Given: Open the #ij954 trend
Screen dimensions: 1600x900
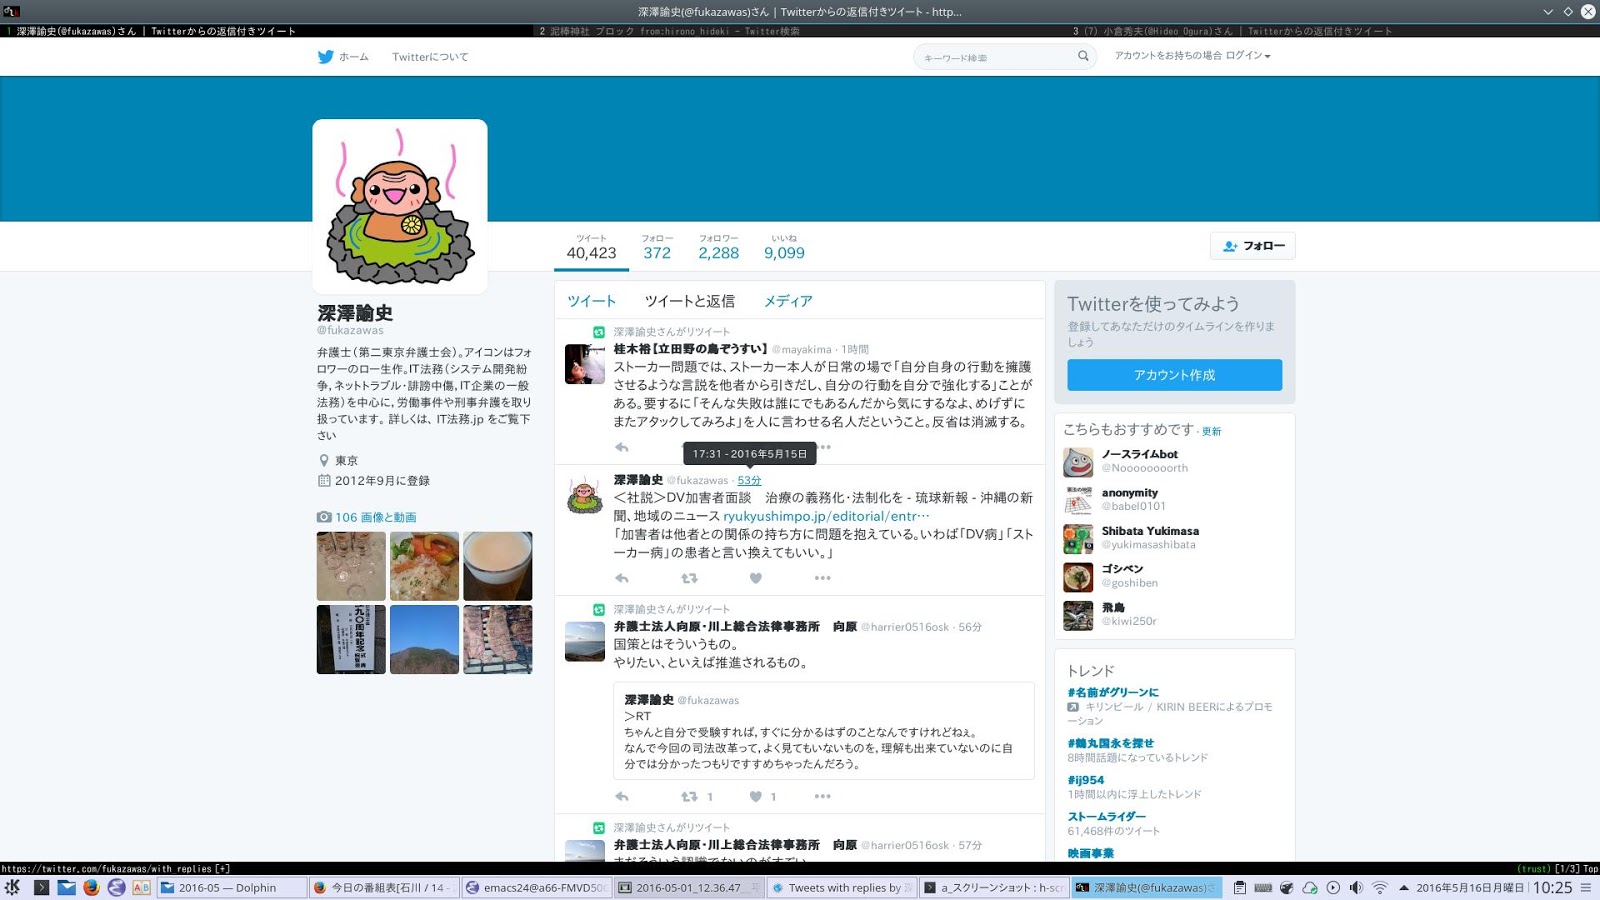Looking at the screenshot, I should pos(1086,780).
